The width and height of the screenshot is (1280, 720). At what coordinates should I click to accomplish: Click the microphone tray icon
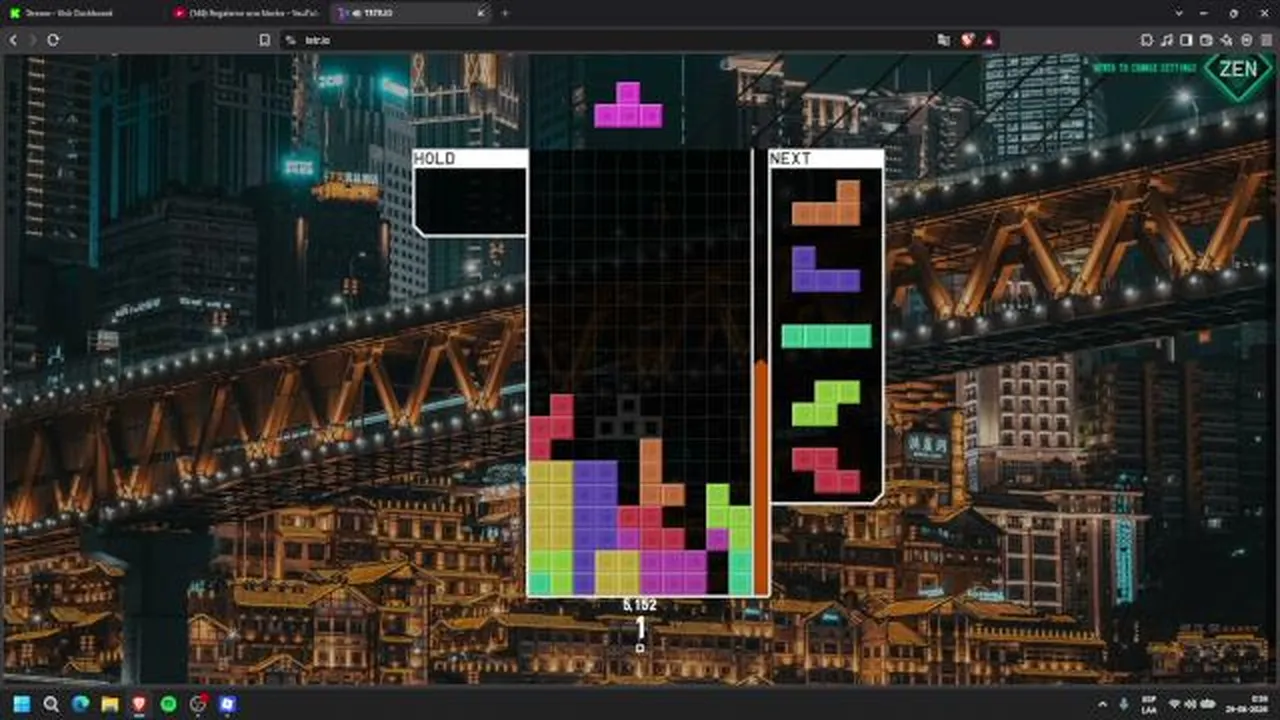point(1124,704)
